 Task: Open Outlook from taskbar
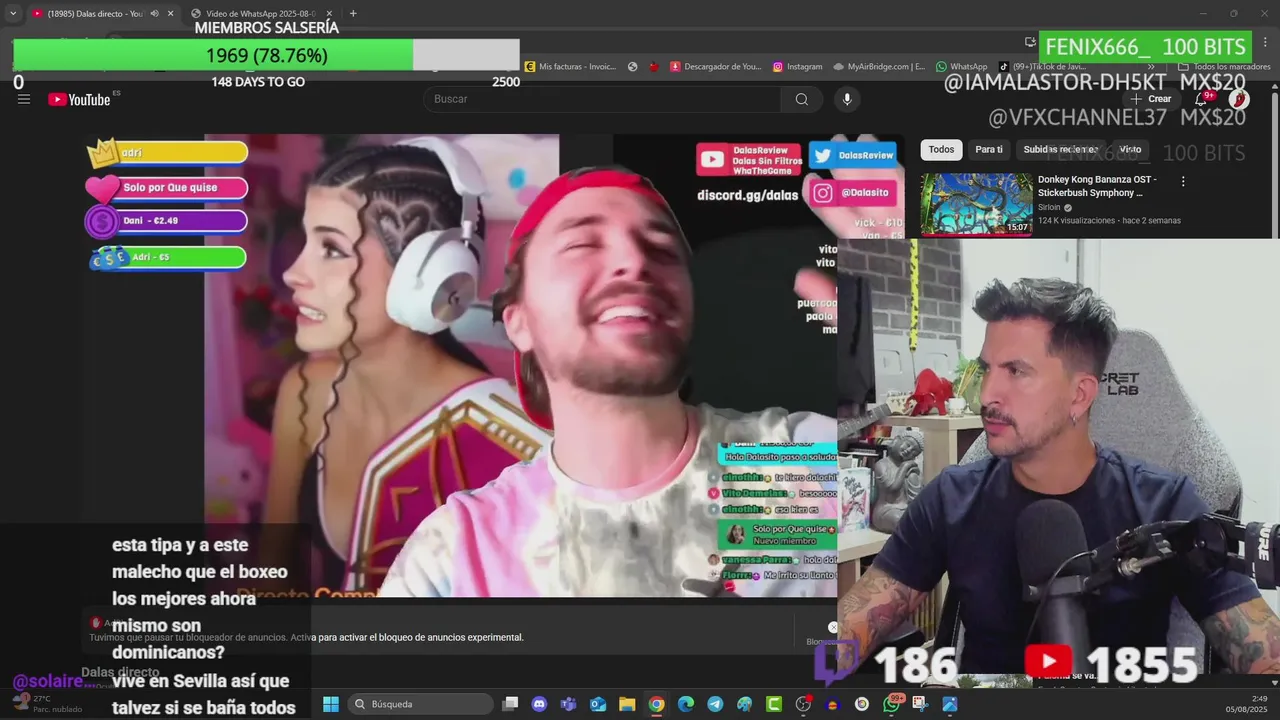[x=598, y=704]
